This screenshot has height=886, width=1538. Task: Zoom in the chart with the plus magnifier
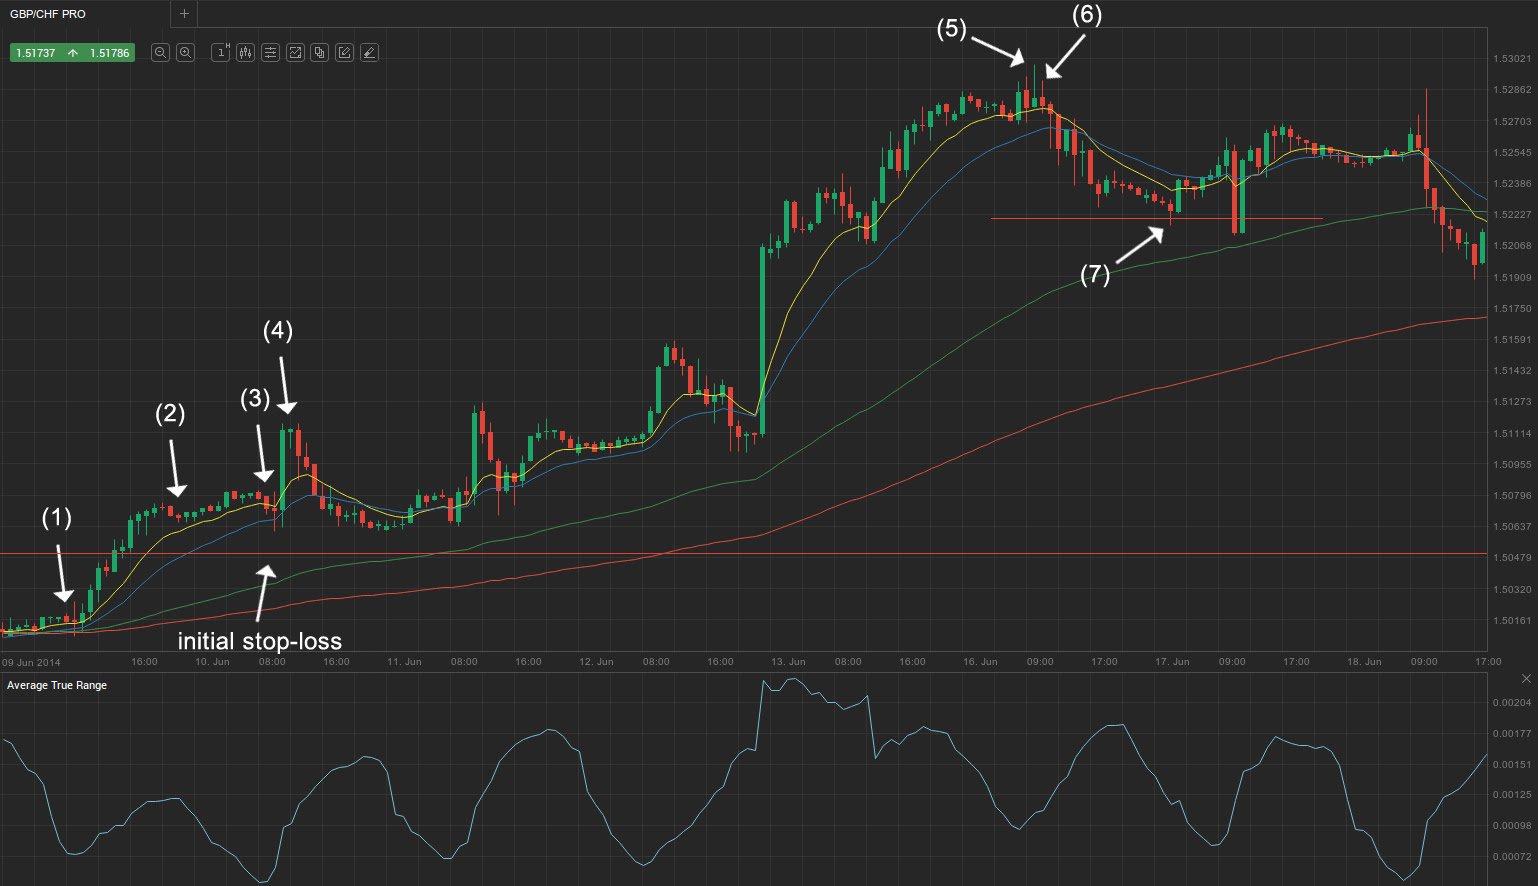click(185, 53)
